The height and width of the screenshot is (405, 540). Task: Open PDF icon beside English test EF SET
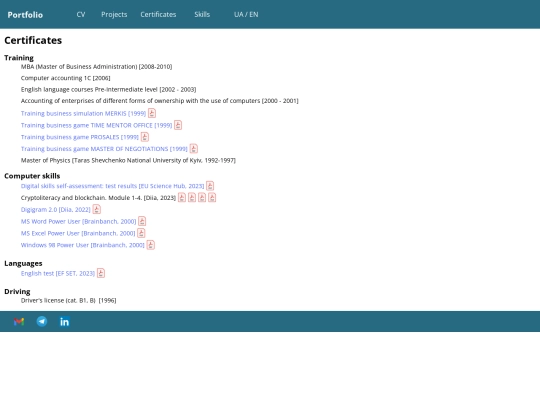[x=101, y=273]
